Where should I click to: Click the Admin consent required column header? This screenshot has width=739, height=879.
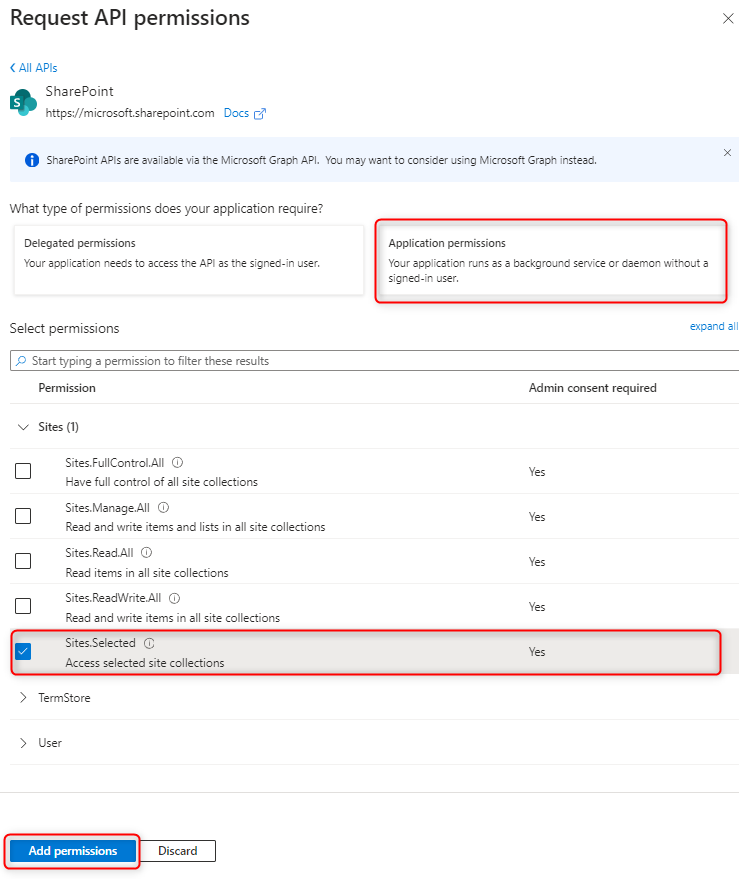(593, 388)
